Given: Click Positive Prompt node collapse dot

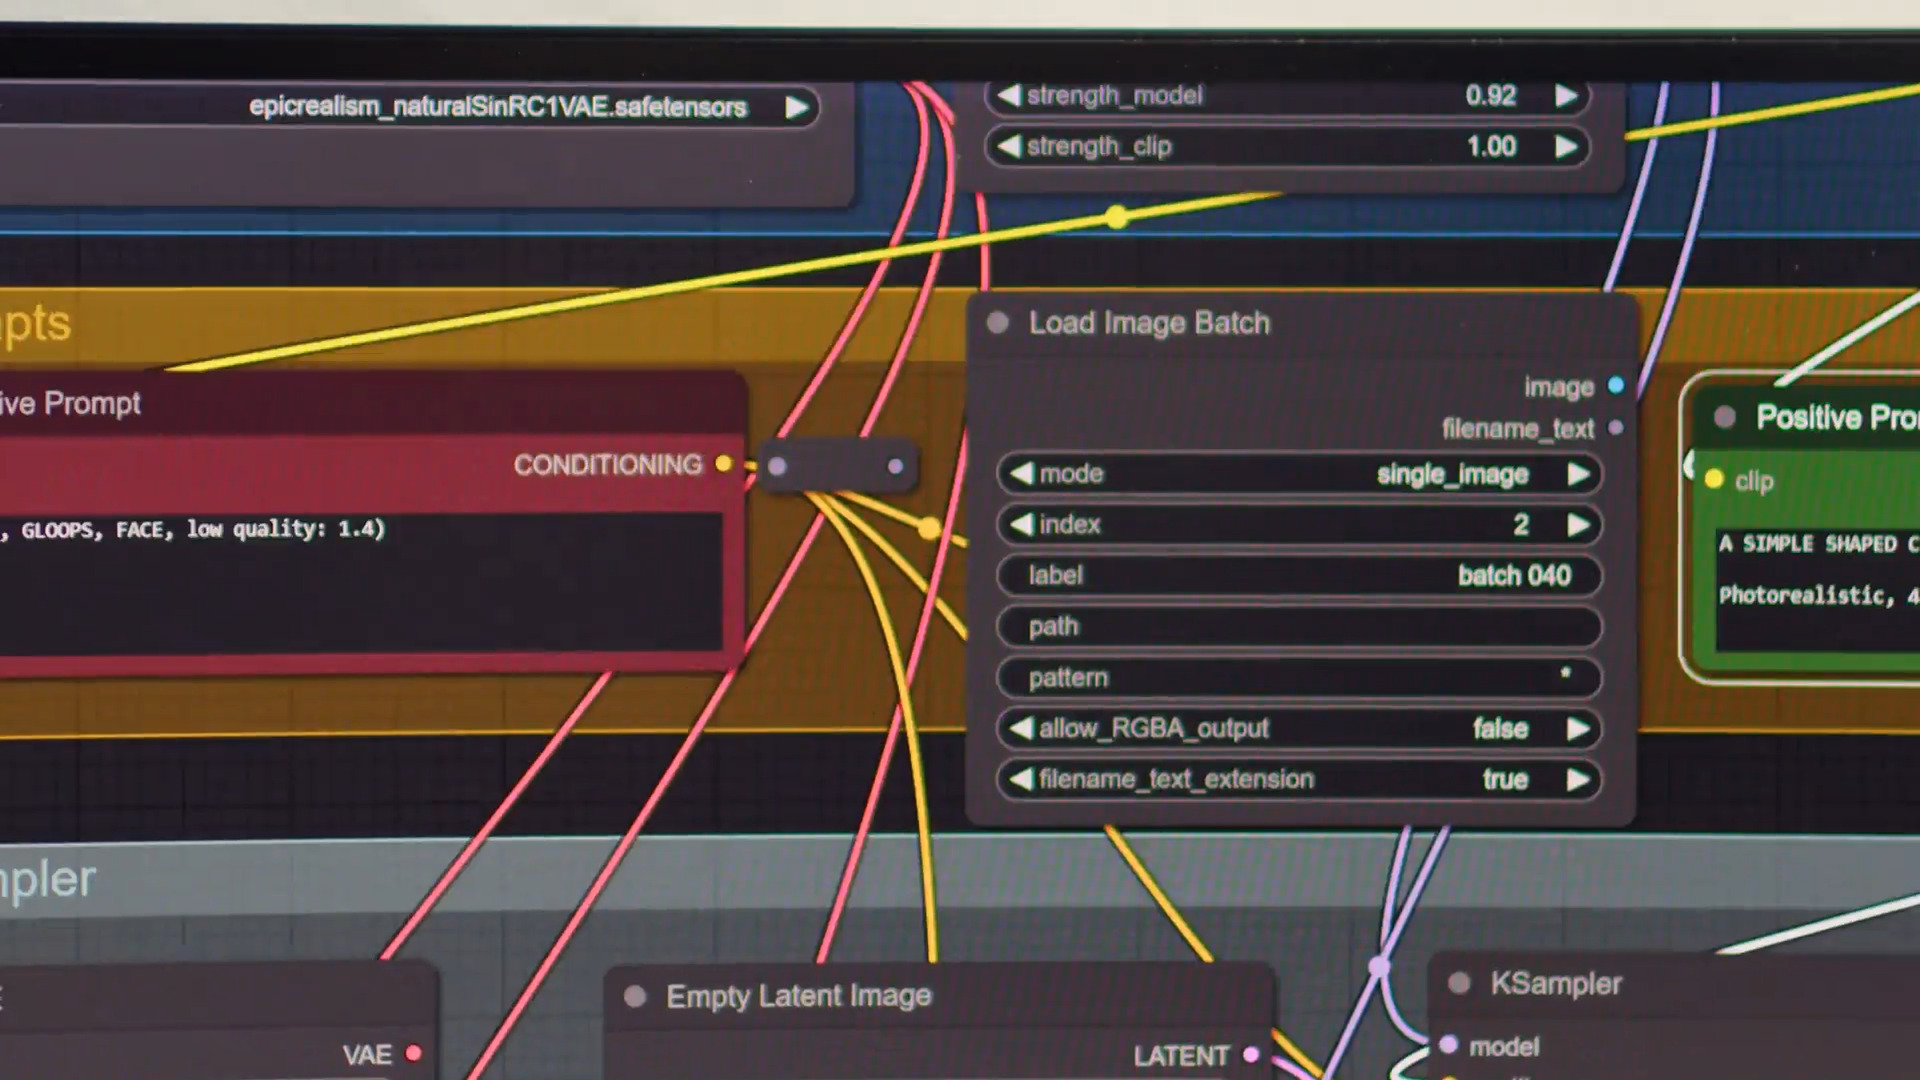Looking at the screenshot, I should [x=1724, y=417].
